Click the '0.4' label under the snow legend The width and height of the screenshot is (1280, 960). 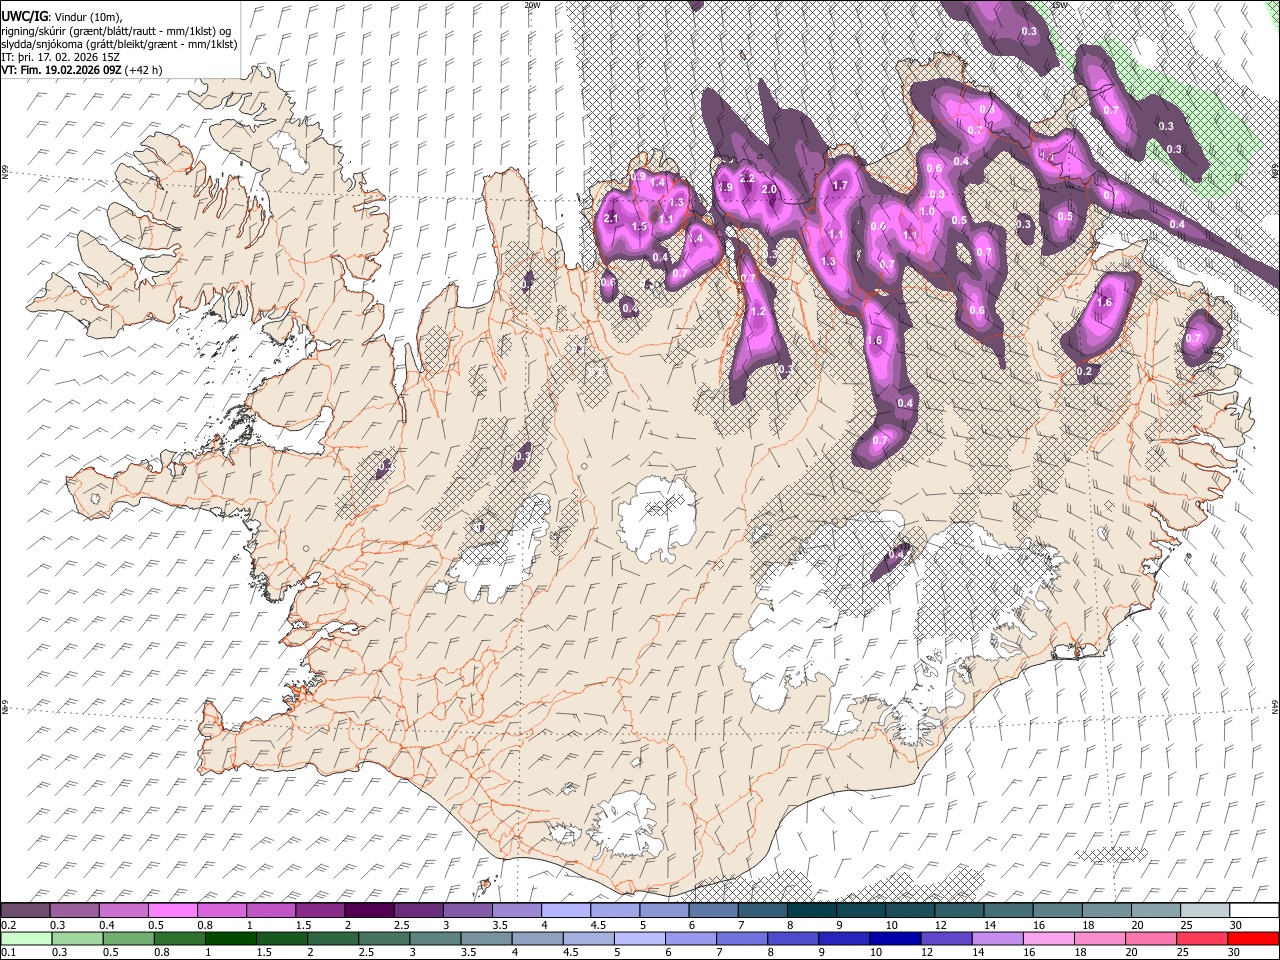pyautogui.click(x=107, y=923)
